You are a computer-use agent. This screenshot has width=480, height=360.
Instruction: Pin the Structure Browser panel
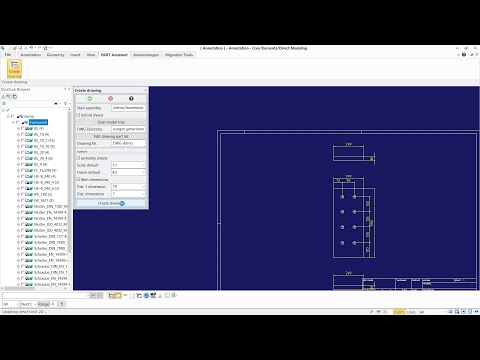(x=65, y=89)
